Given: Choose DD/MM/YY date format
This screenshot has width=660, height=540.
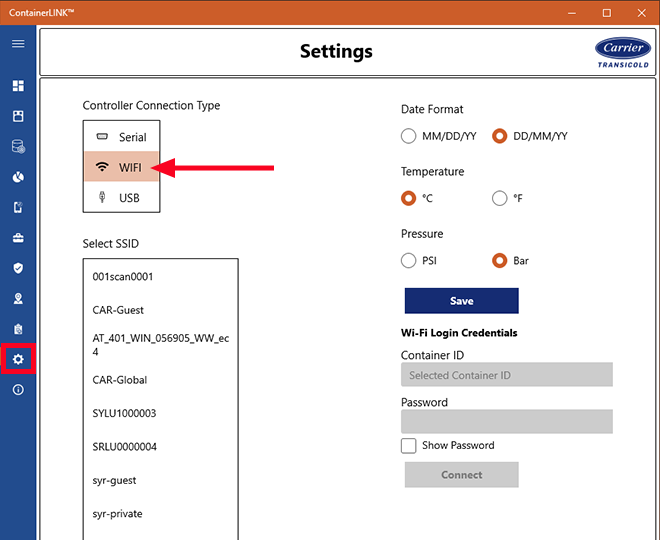Looking at the screenshot, I should [500, 136].
